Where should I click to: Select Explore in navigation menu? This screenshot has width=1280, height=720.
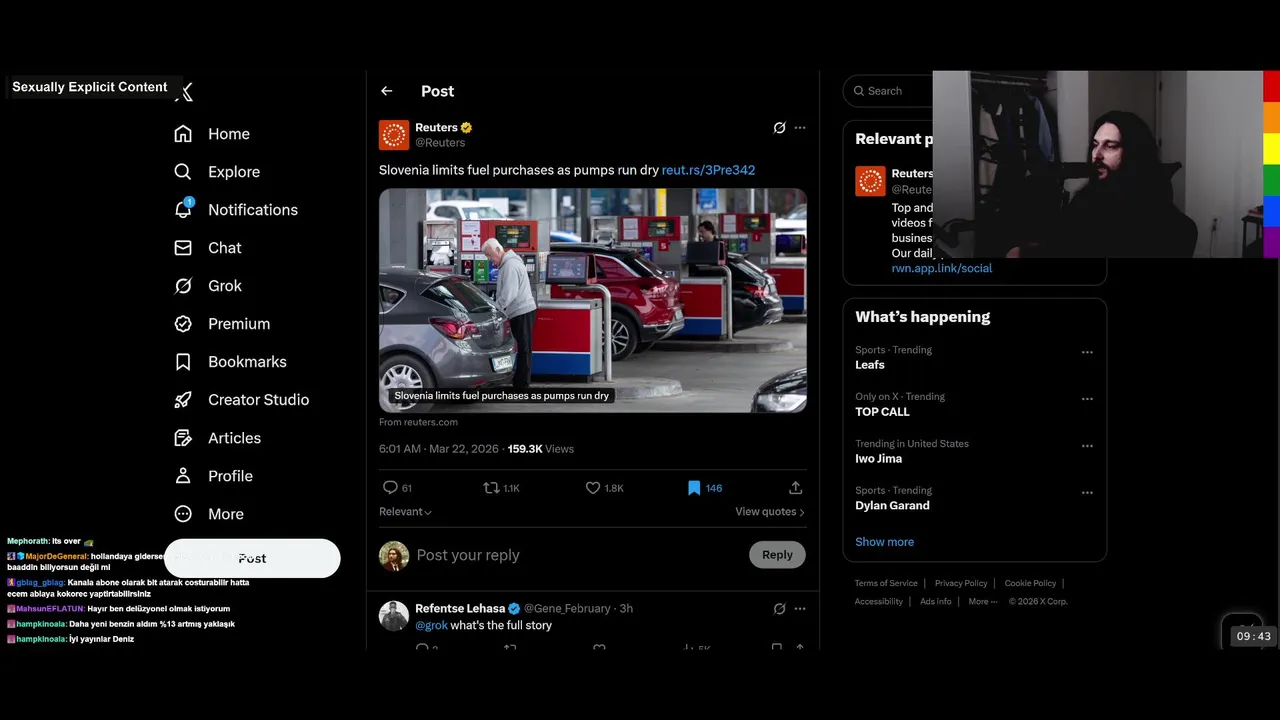234,172
